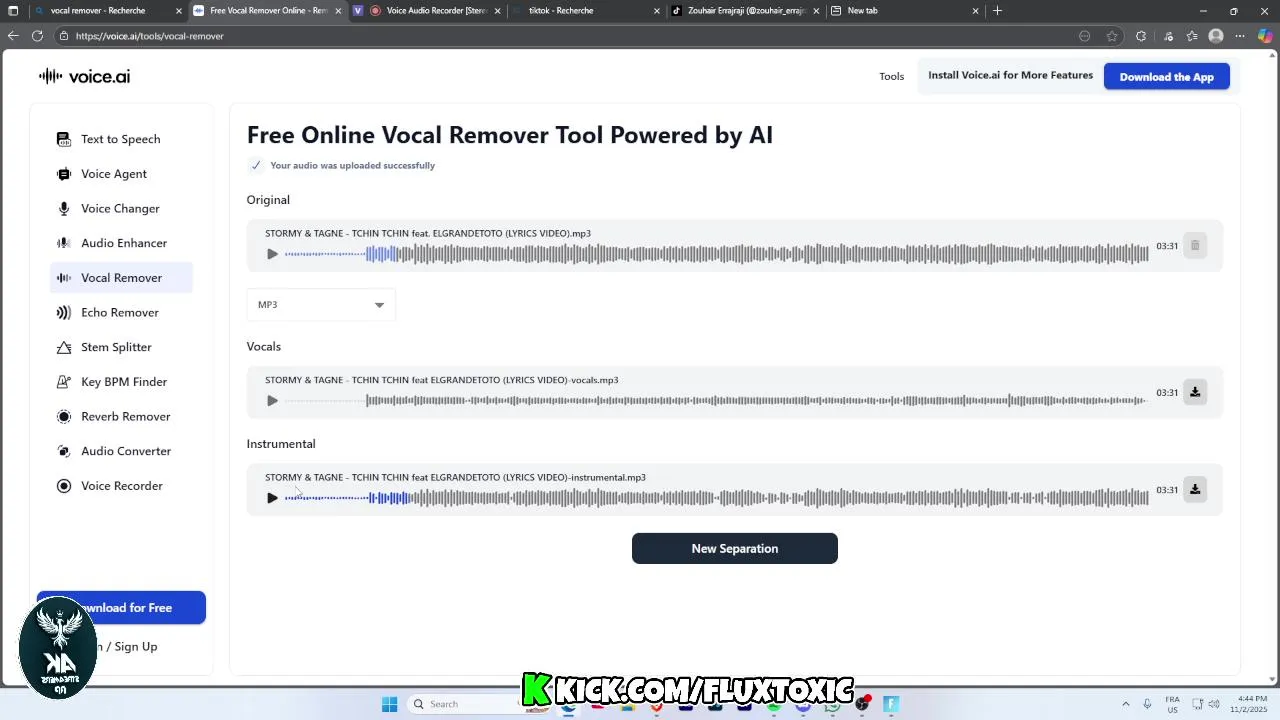Select Reverb Remover in sidebar
Screen dimensions: 1280x720
(120, 416)
